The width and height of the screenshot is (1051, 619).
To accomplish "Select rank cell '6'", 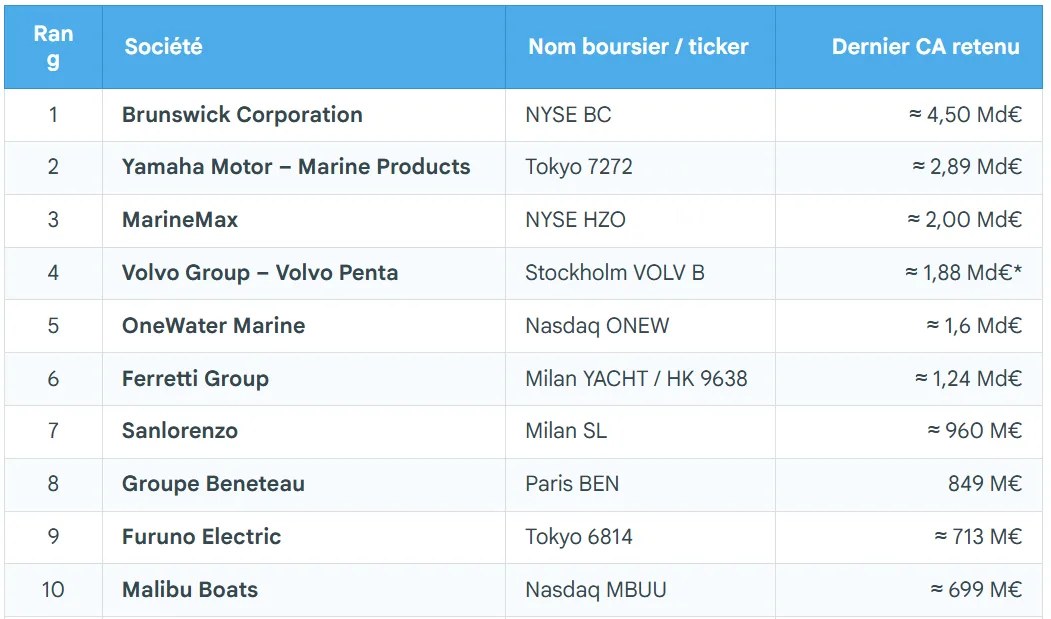I will (x=54, y=379).
